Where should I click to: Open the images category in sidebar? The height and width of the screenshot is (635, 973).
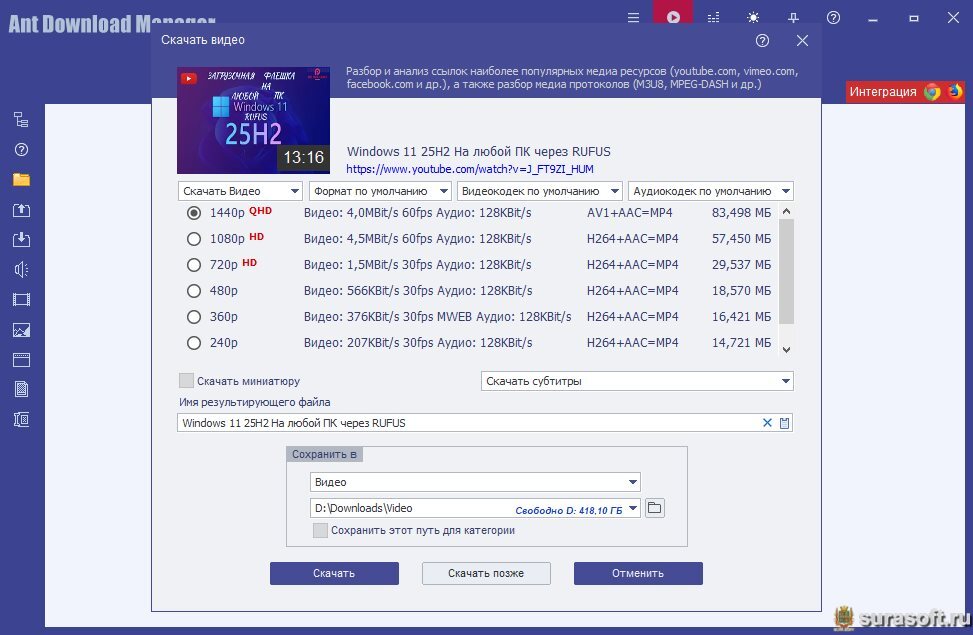pyautogui.click(x=21, y=329)
